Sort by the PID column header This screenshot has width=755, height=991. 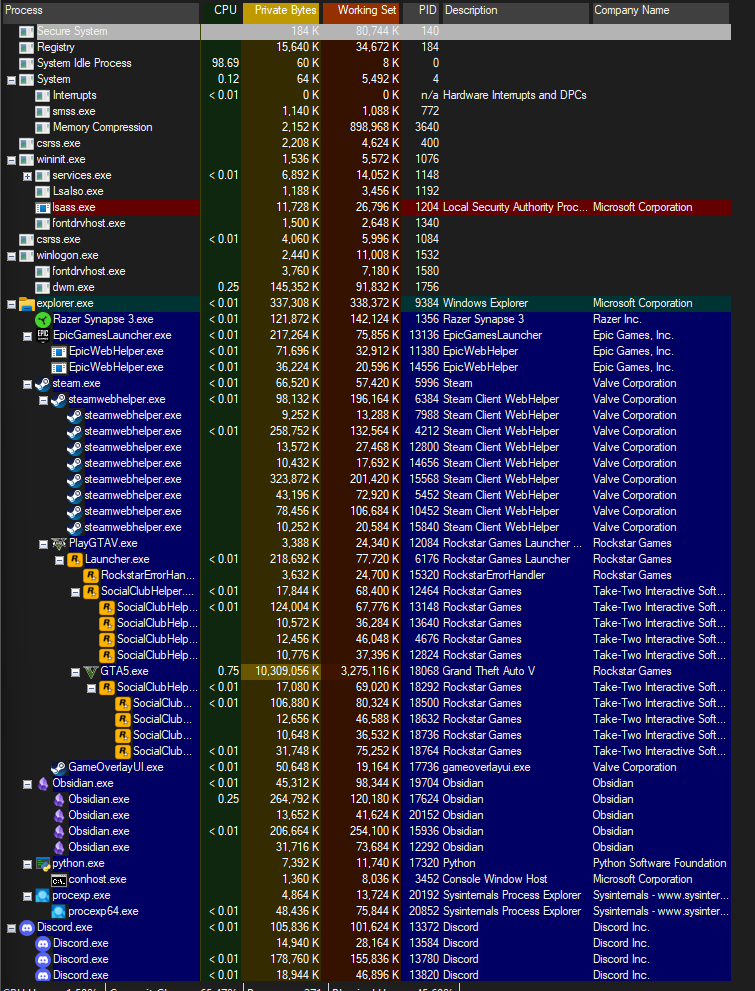[421, 11]
